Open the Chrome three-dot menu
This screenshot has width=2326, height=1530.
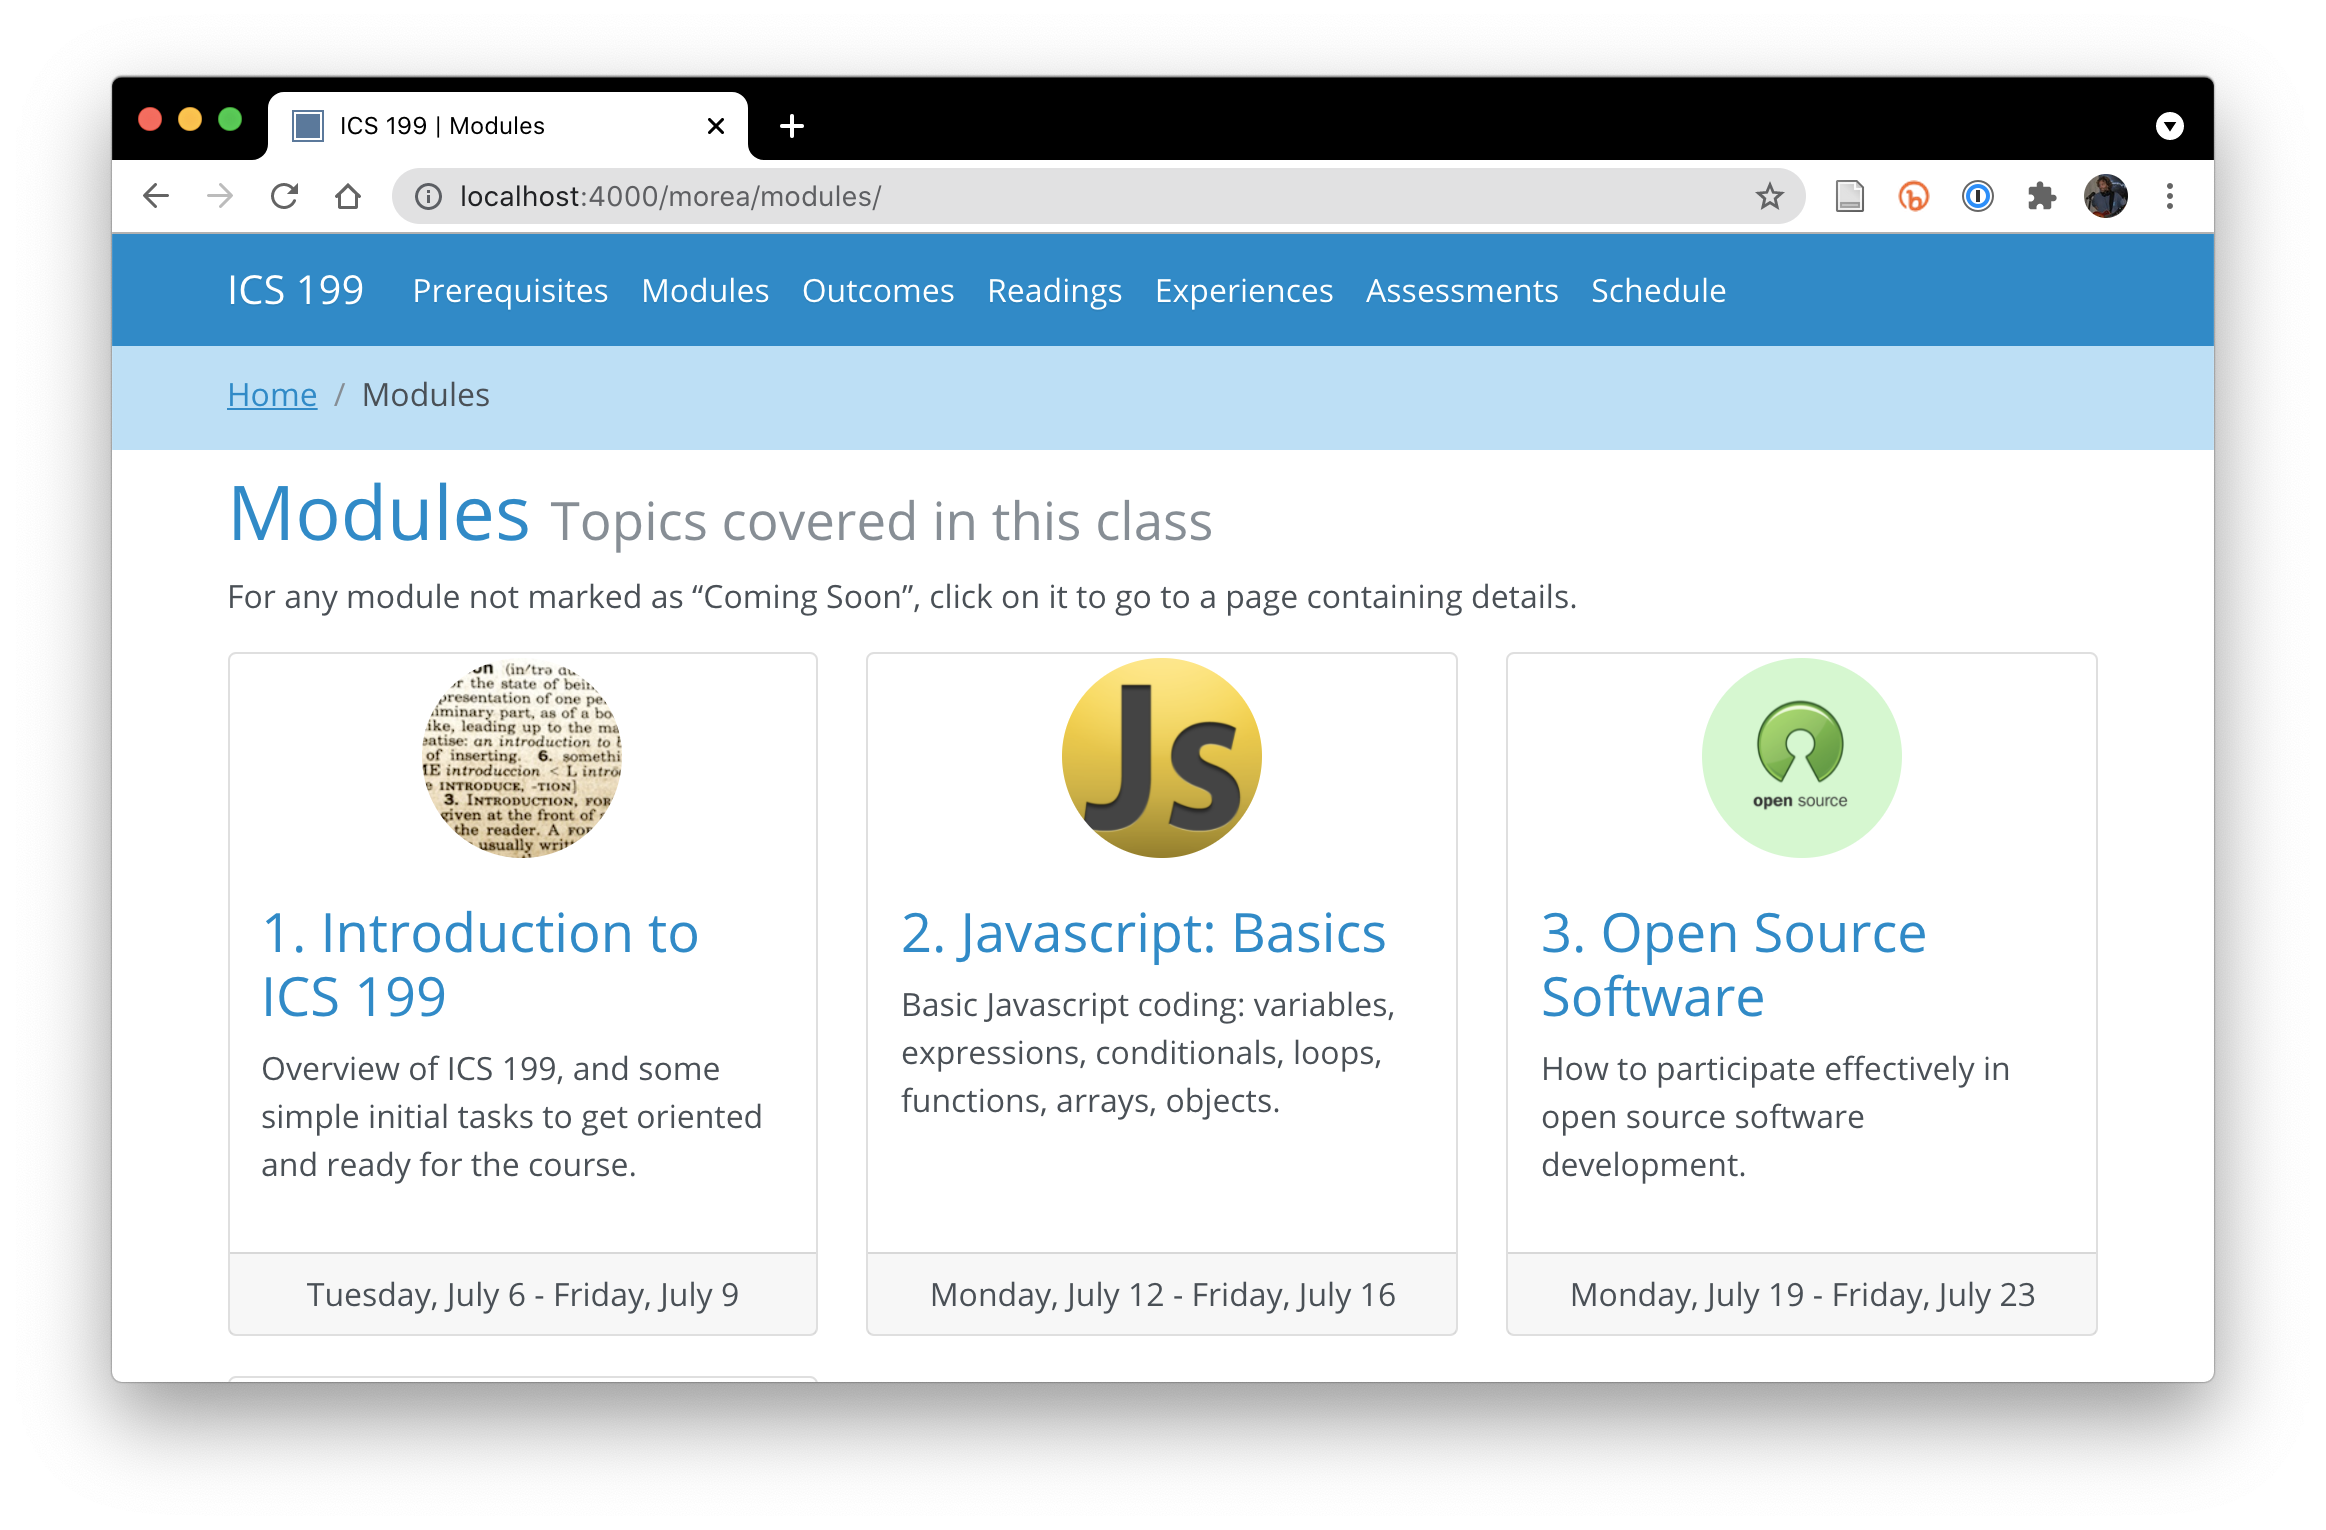point(2169,196)
